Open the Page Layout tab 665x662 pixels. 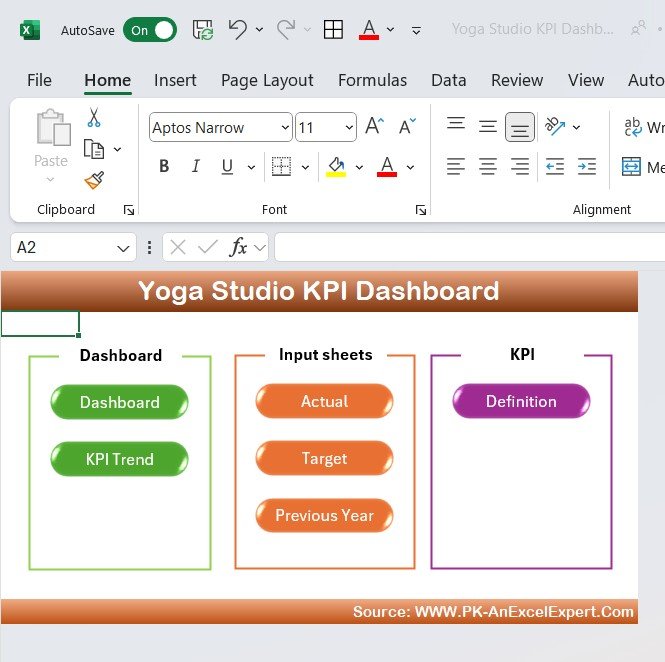(x=267, y=80)
